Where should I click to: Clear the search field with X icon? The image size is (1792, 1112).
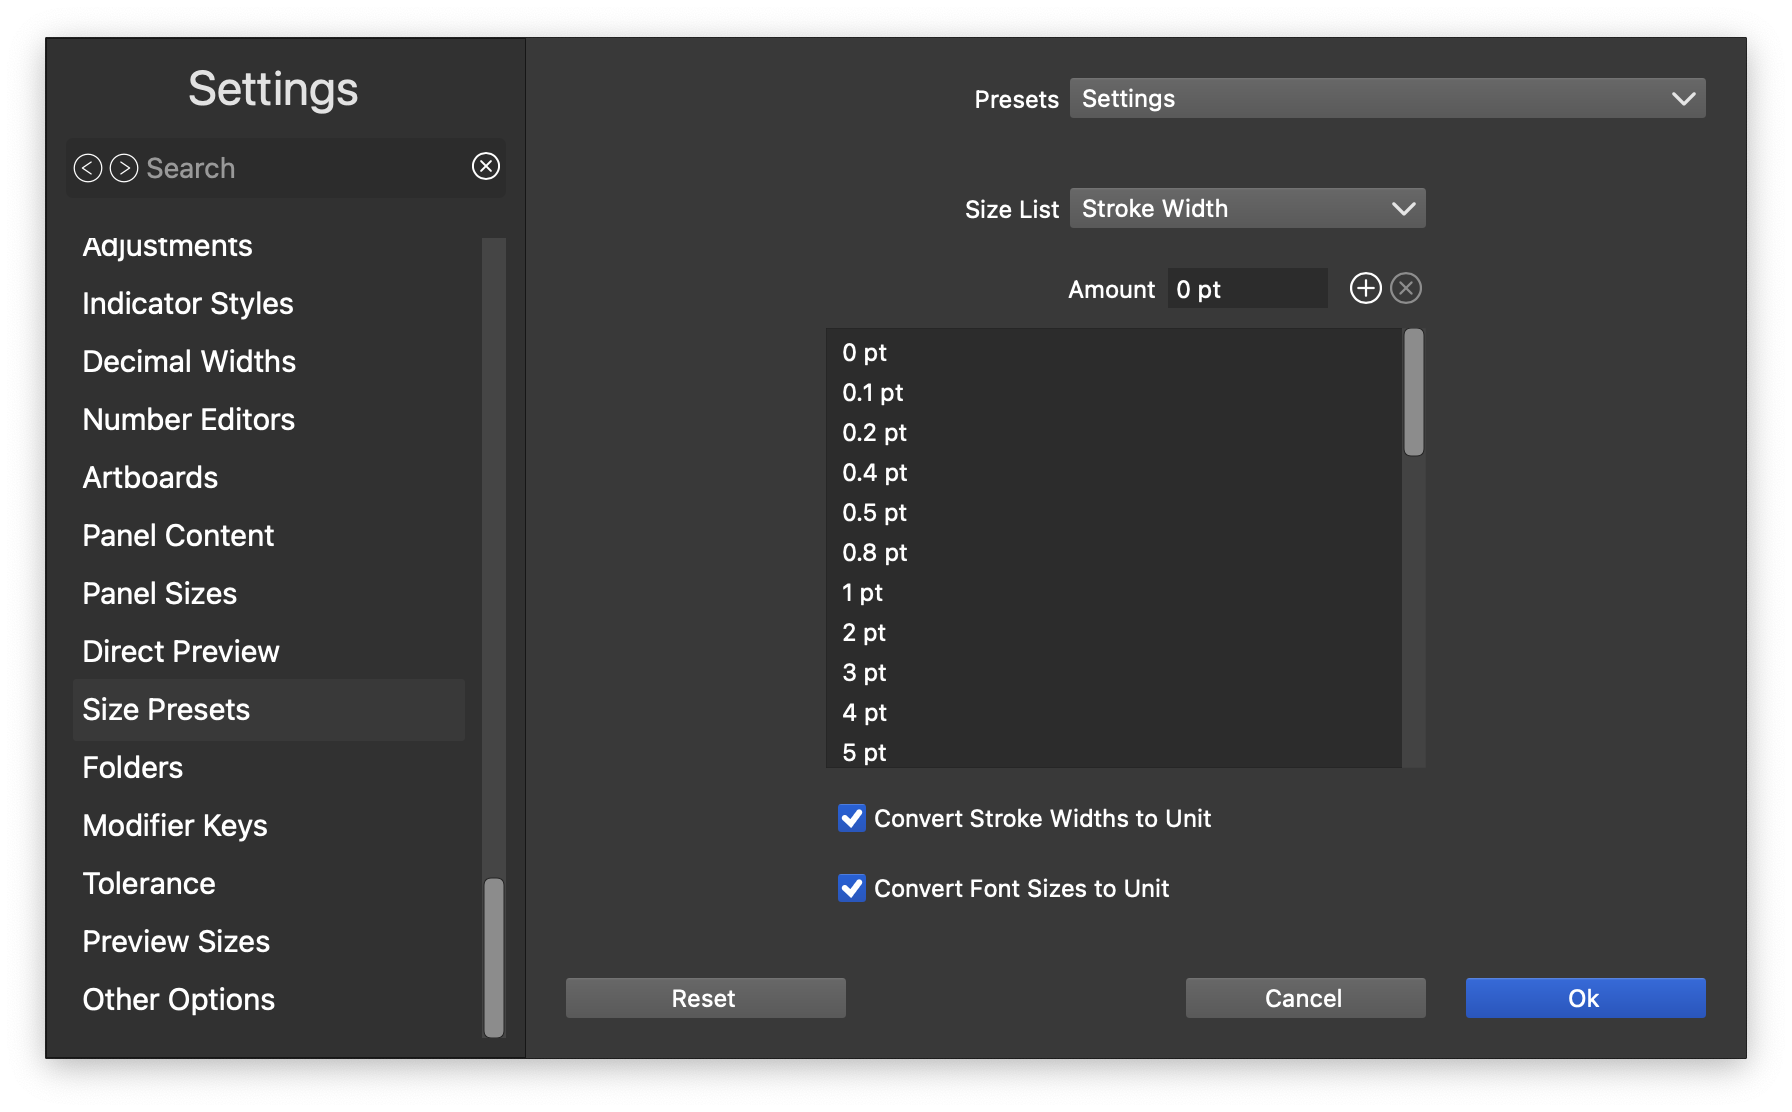(486, 166)
